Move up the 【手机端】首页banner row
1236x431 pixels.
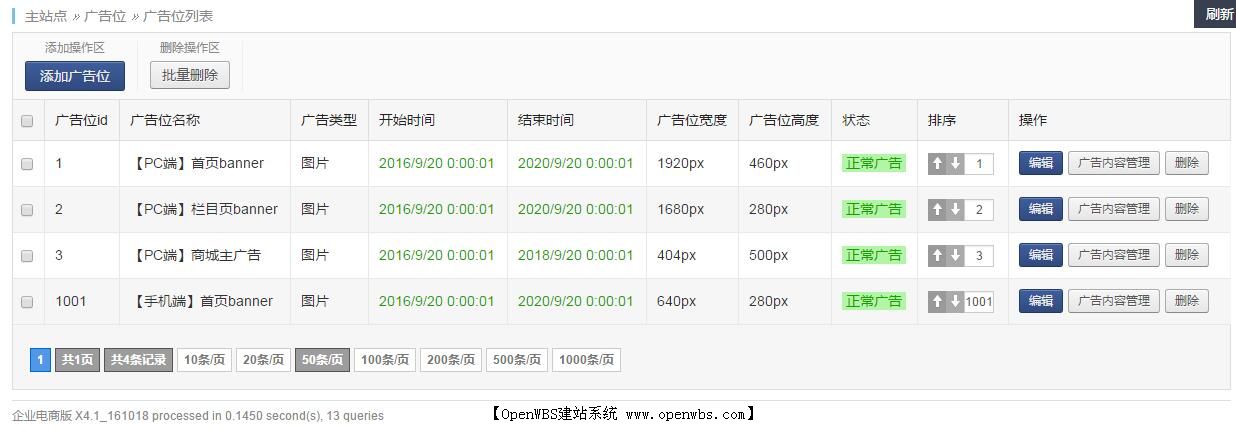click(937, 301)
